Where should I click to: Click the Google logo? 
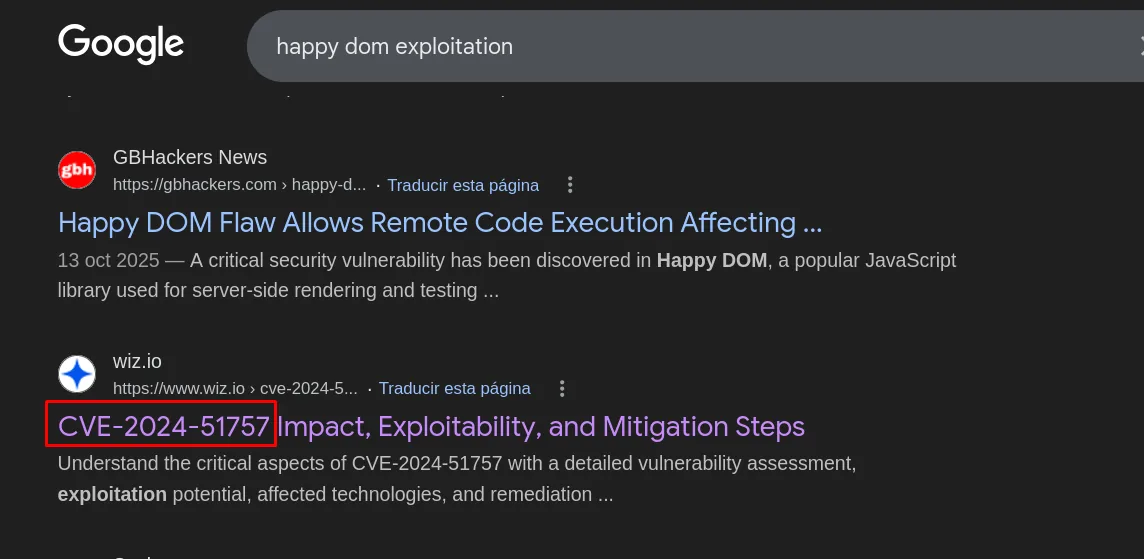(121, 44)
